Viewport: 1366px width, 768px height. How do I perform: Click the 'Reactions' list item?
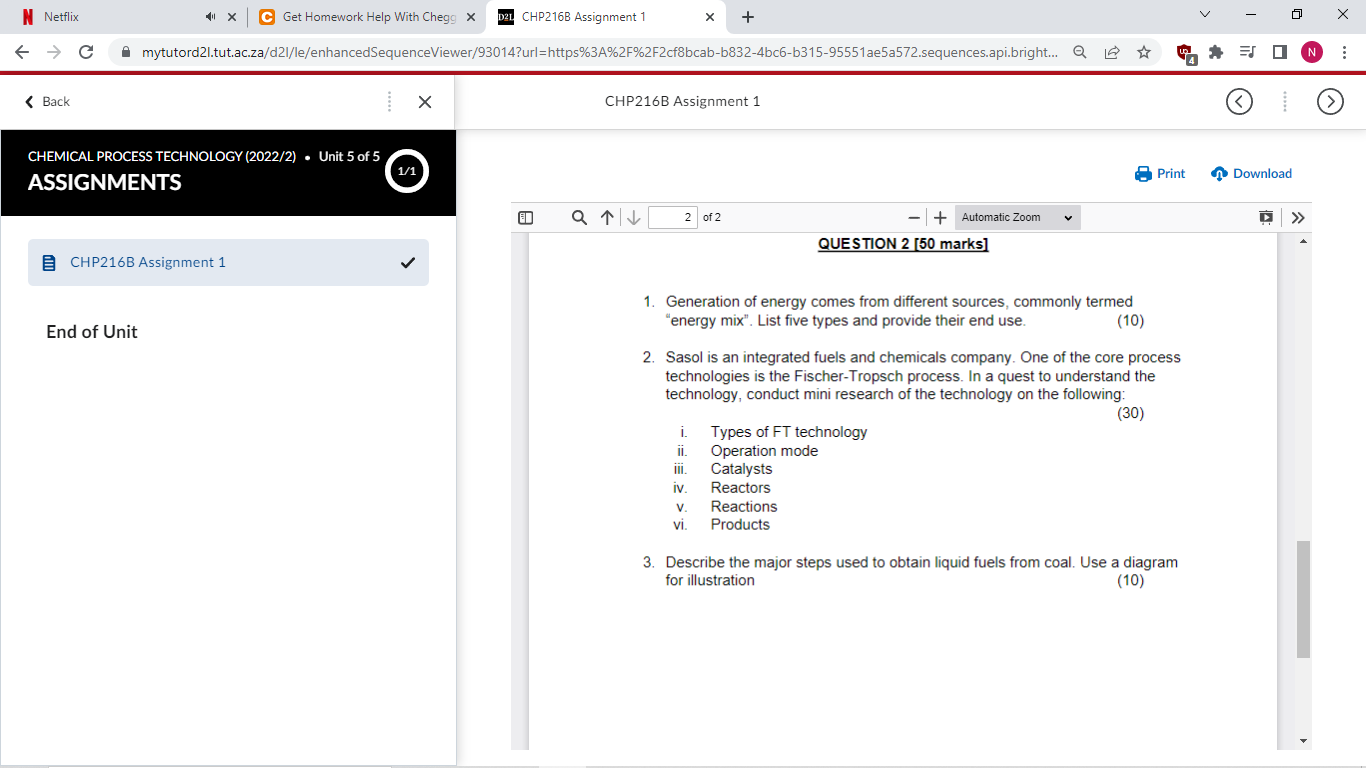tap(744, 507)
